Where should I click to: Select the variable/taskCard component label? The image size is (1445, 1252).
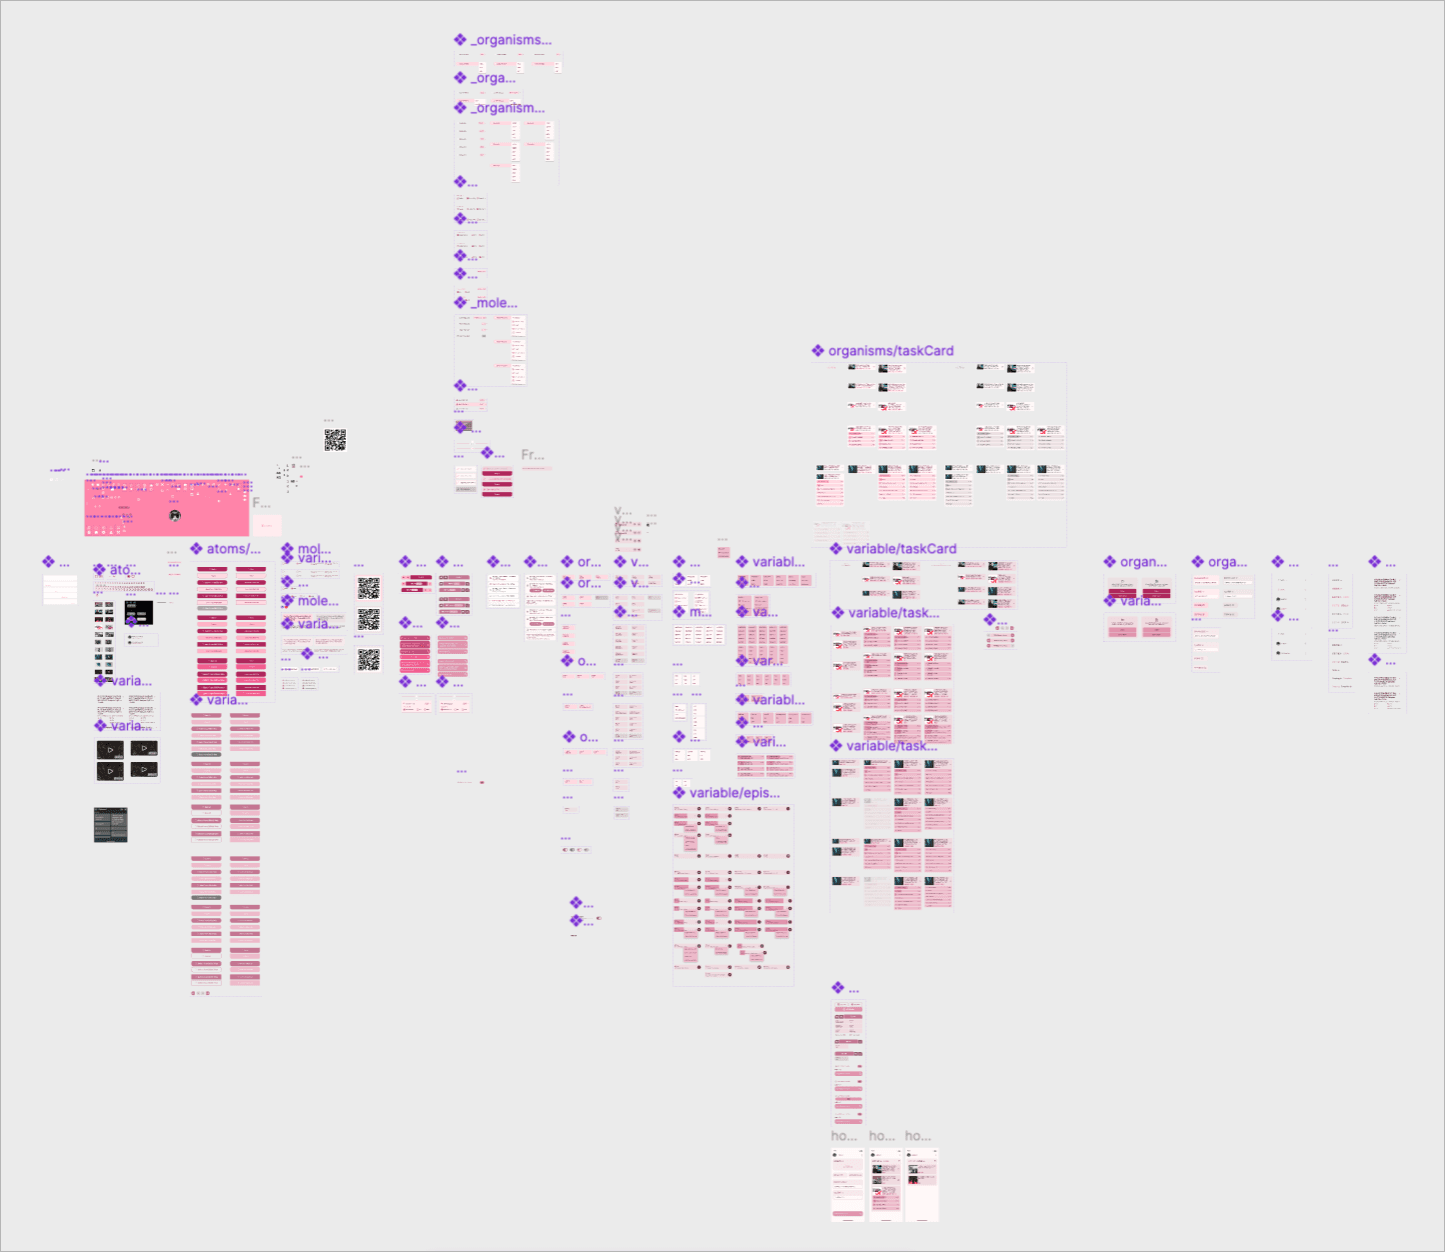(901, 549)
